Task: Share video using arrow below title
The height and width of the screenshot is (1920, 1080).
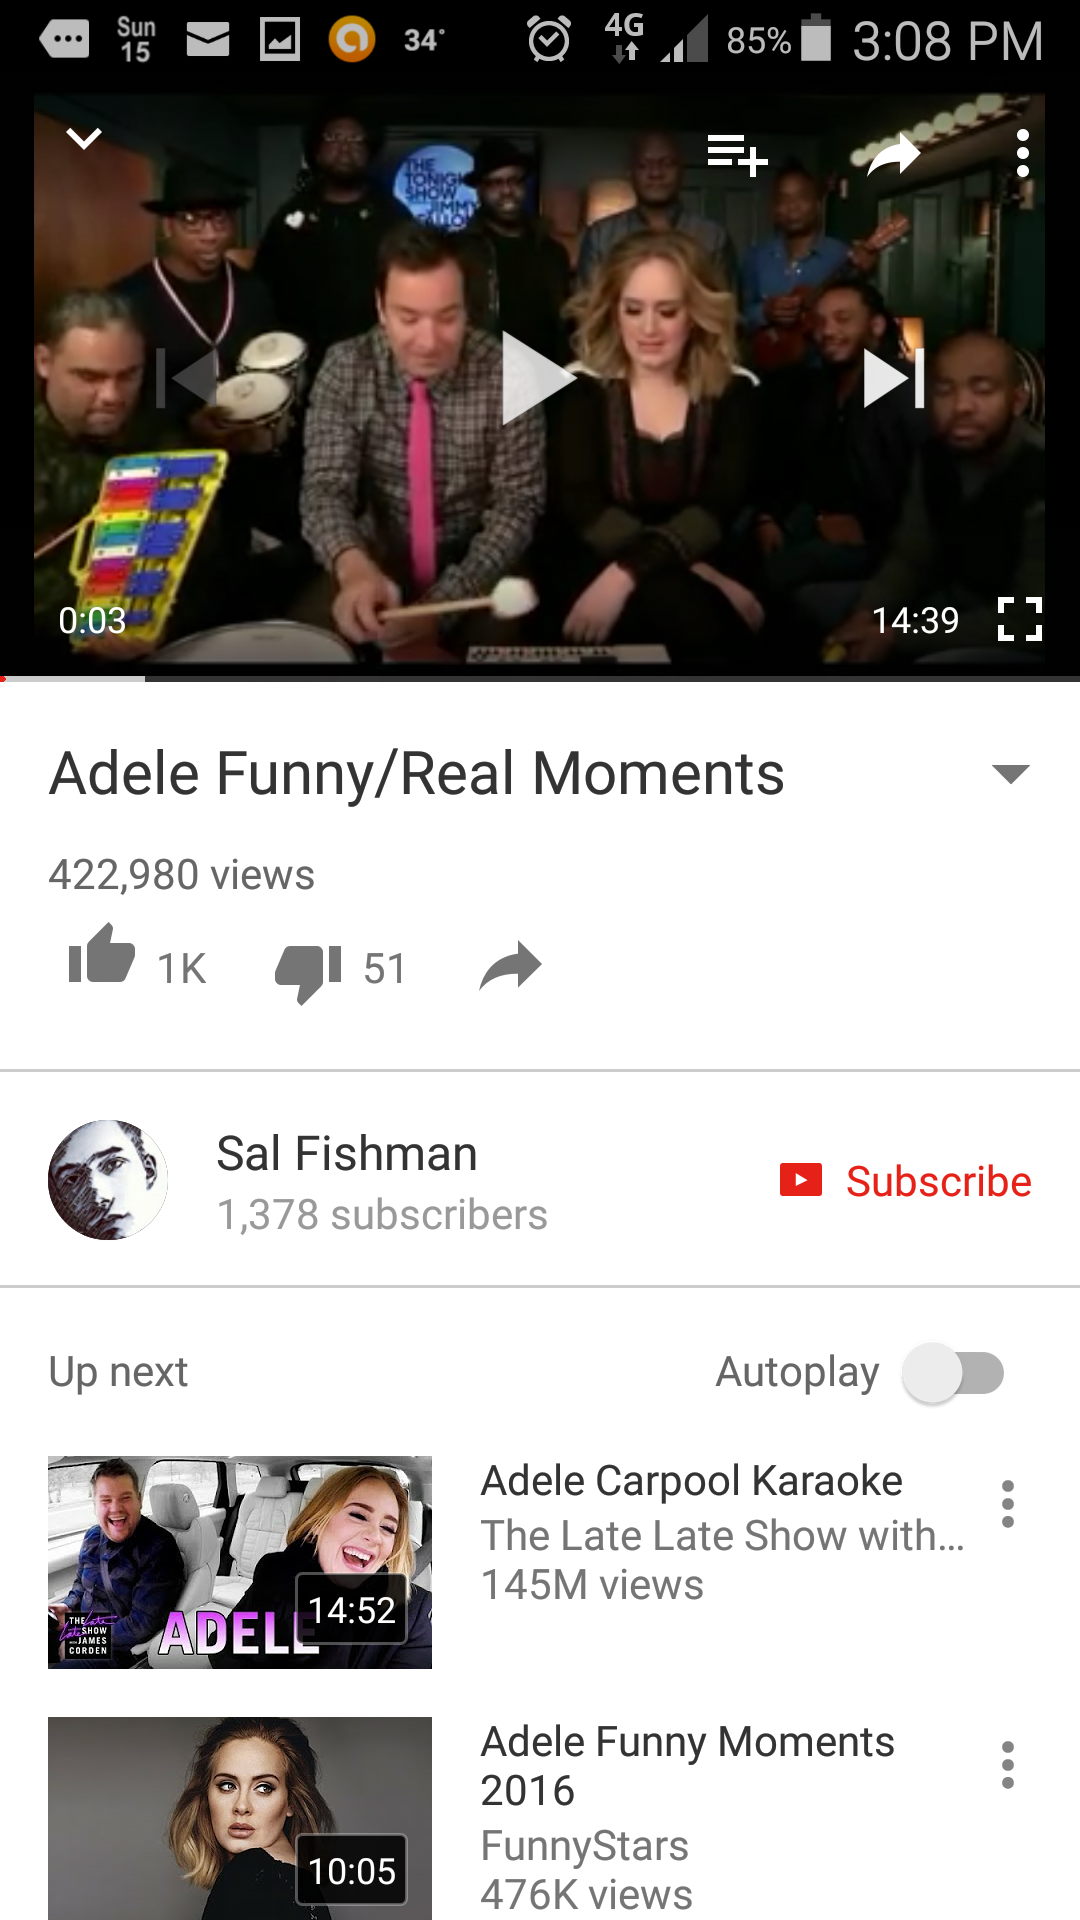Action: click(510, 966)
